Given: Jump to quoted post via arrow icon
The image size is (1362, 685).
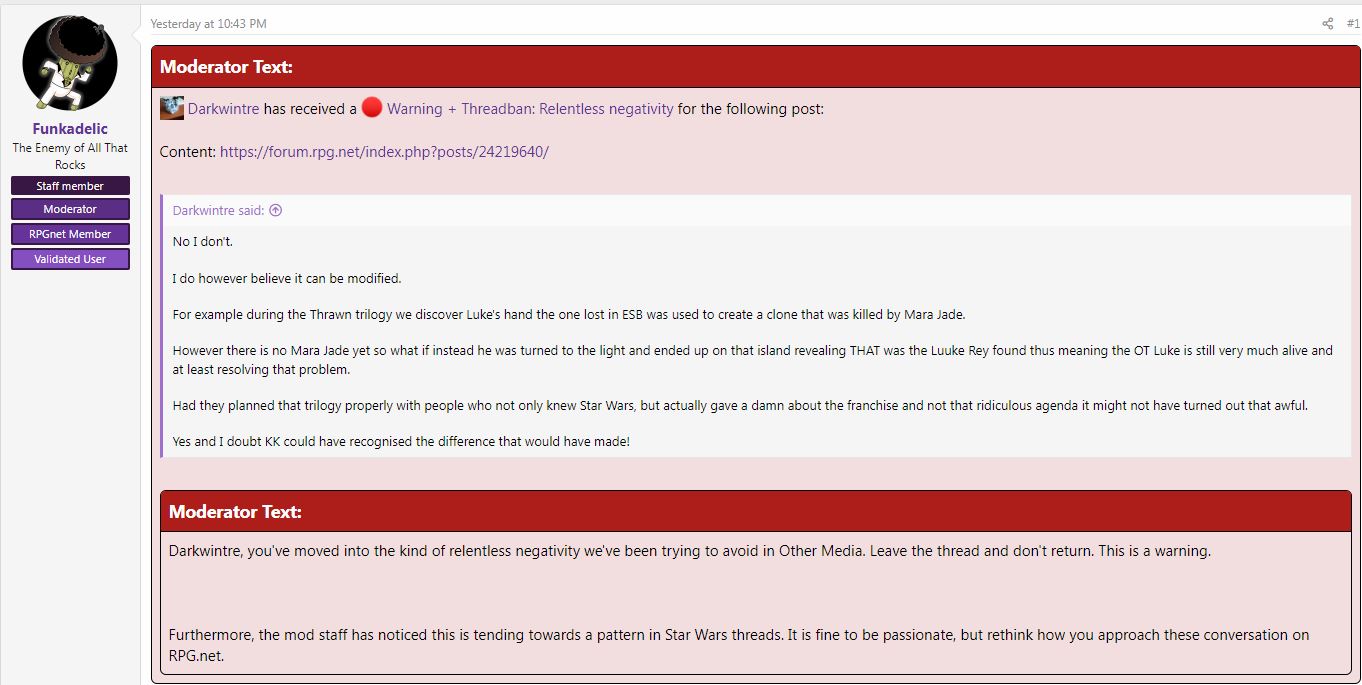Looking at the screenshot, I should click(x=276, y=210).
